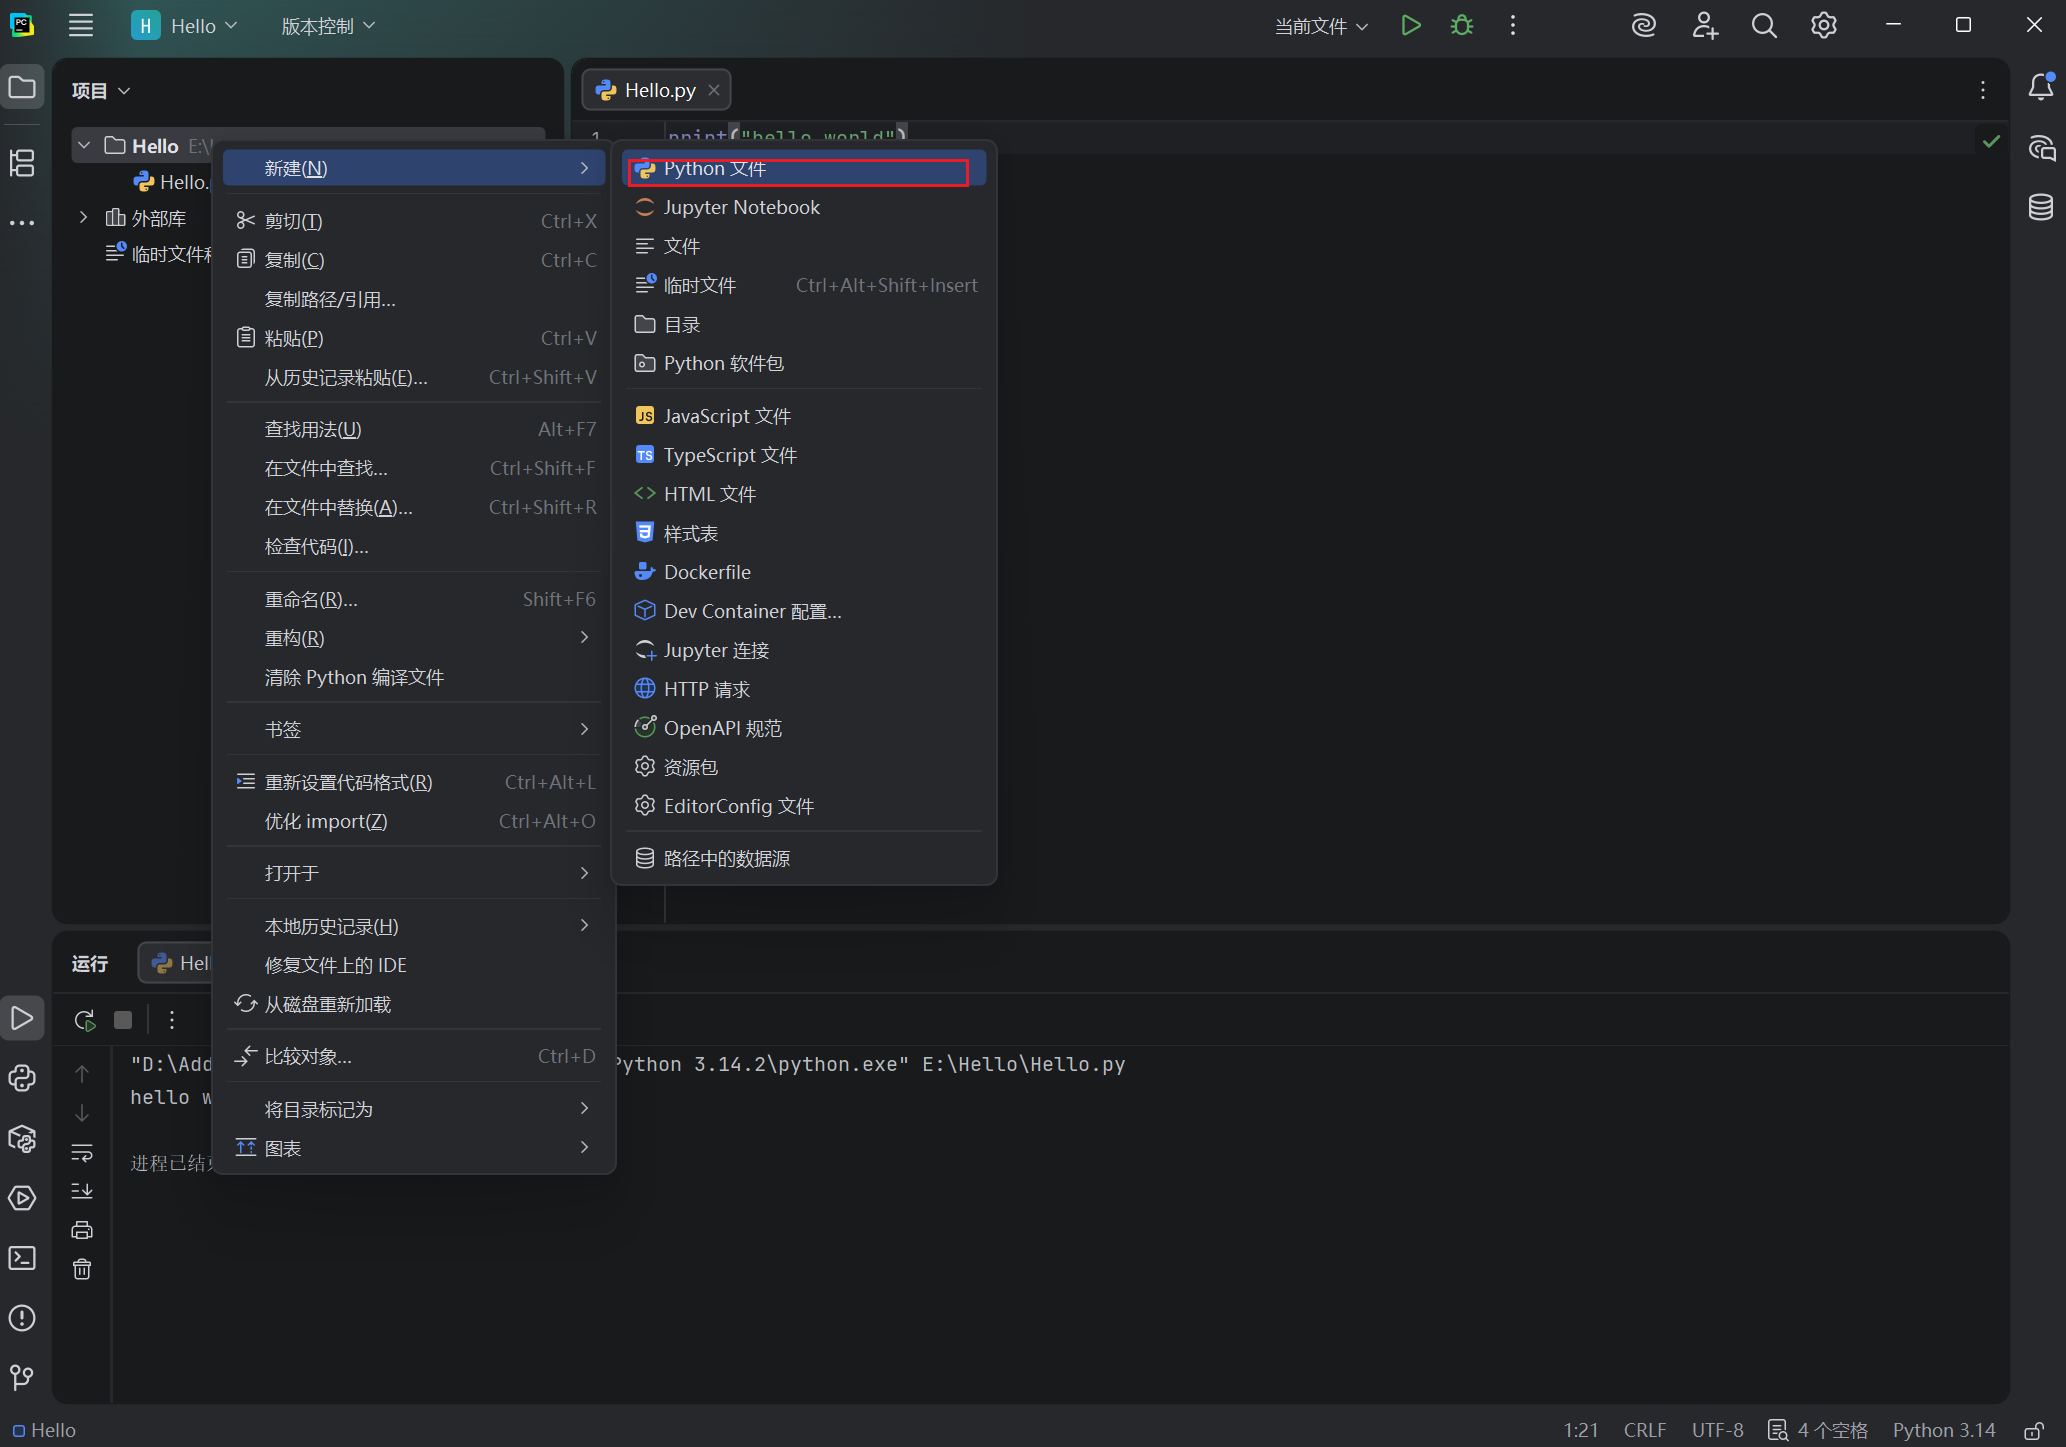
Task: Choose 重命名(R)... in context menu
Action: (311, 599)
